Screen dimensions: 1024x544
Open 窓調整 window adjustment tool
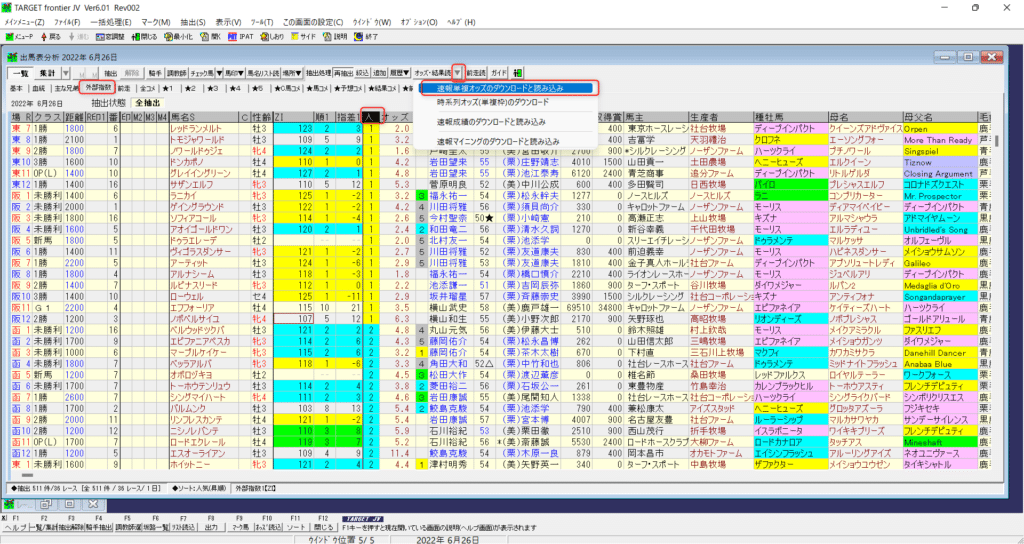[110, 37]
